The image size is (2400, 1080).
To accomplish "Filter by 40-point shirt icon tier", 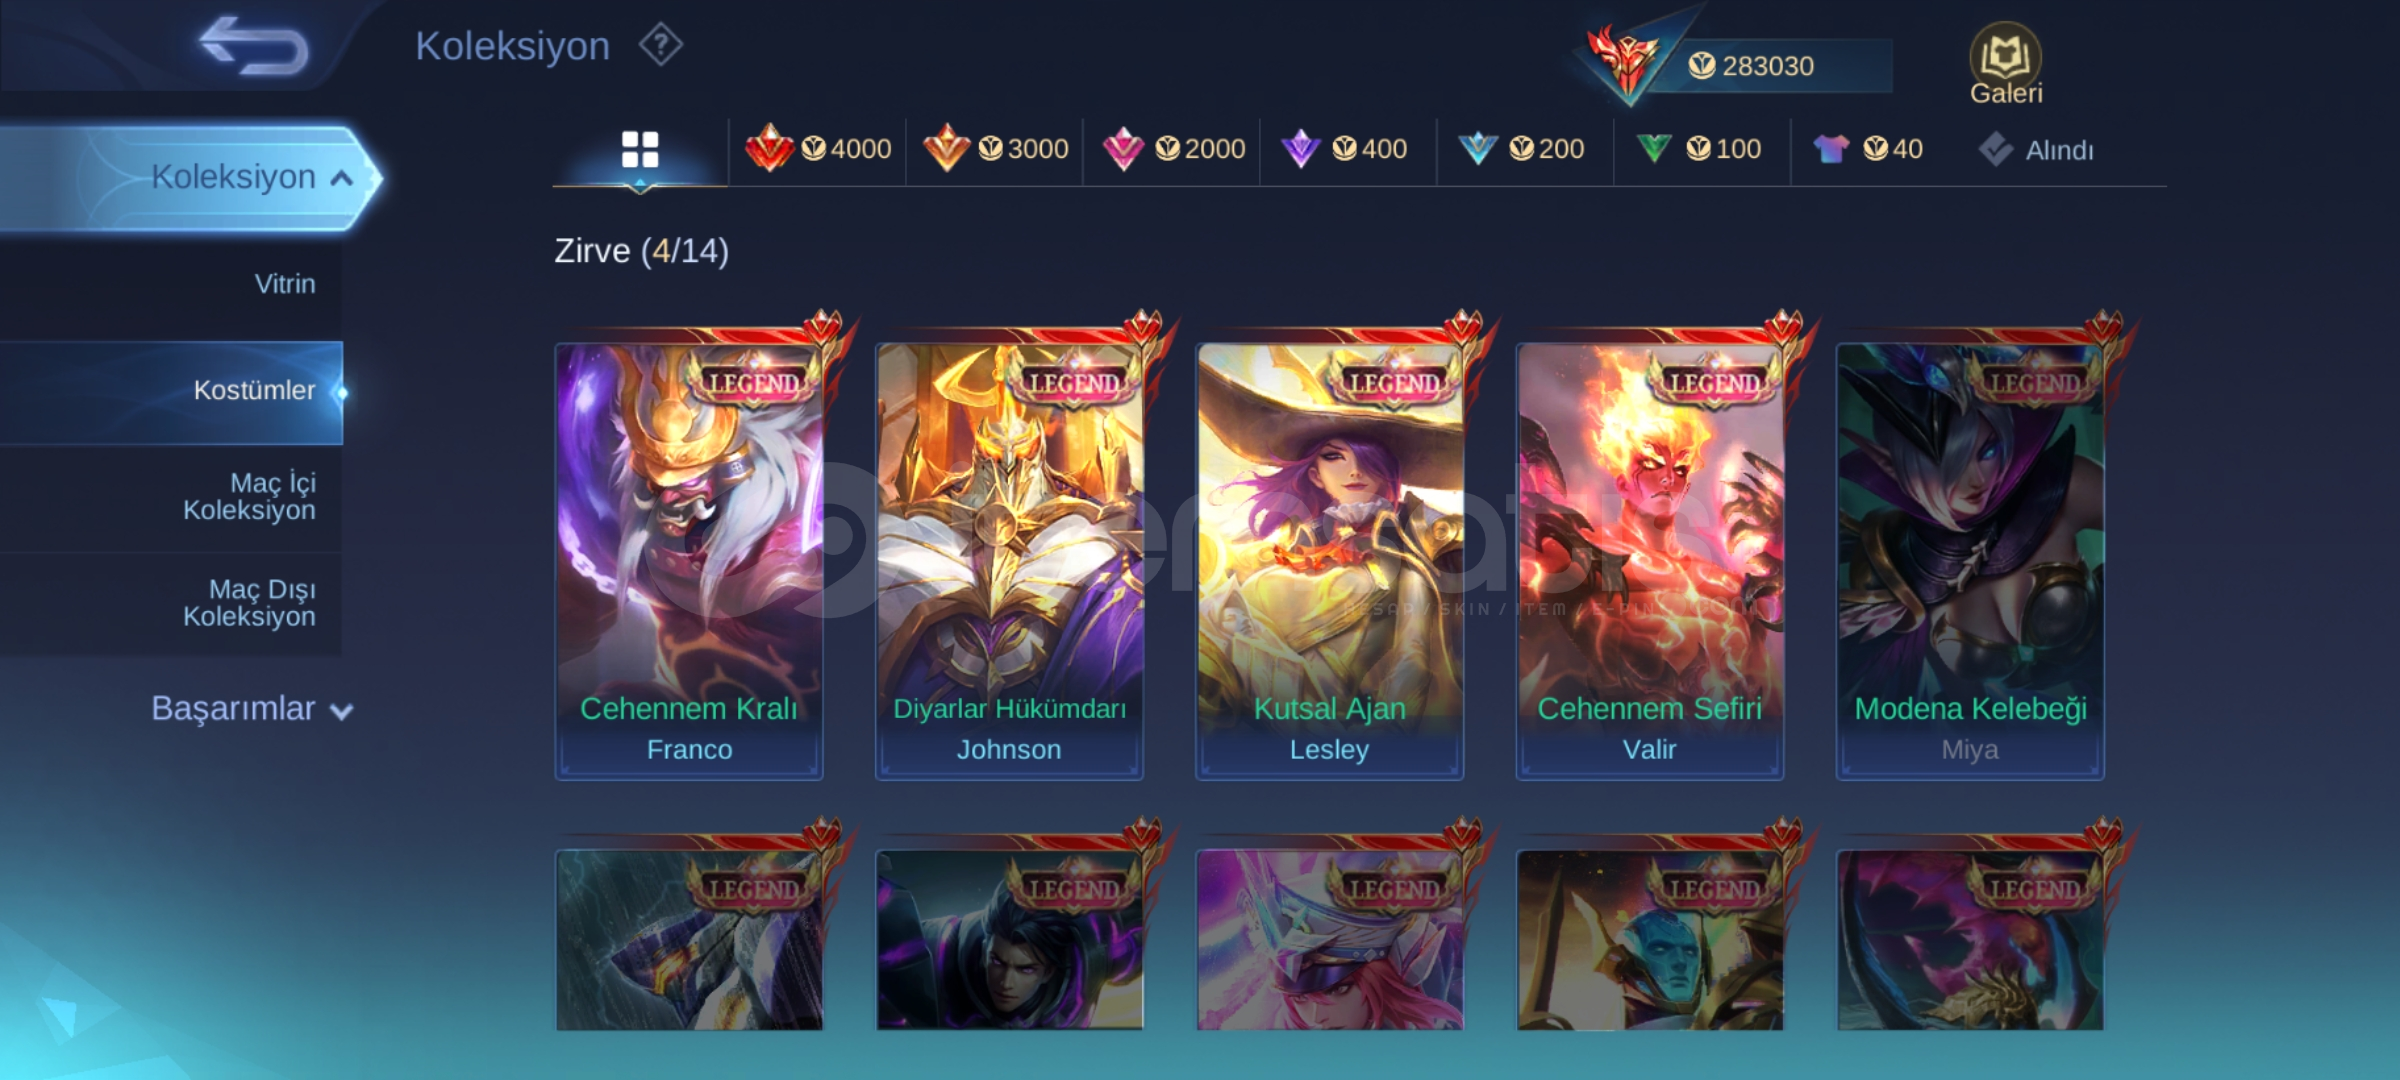I will [1867, 149].
